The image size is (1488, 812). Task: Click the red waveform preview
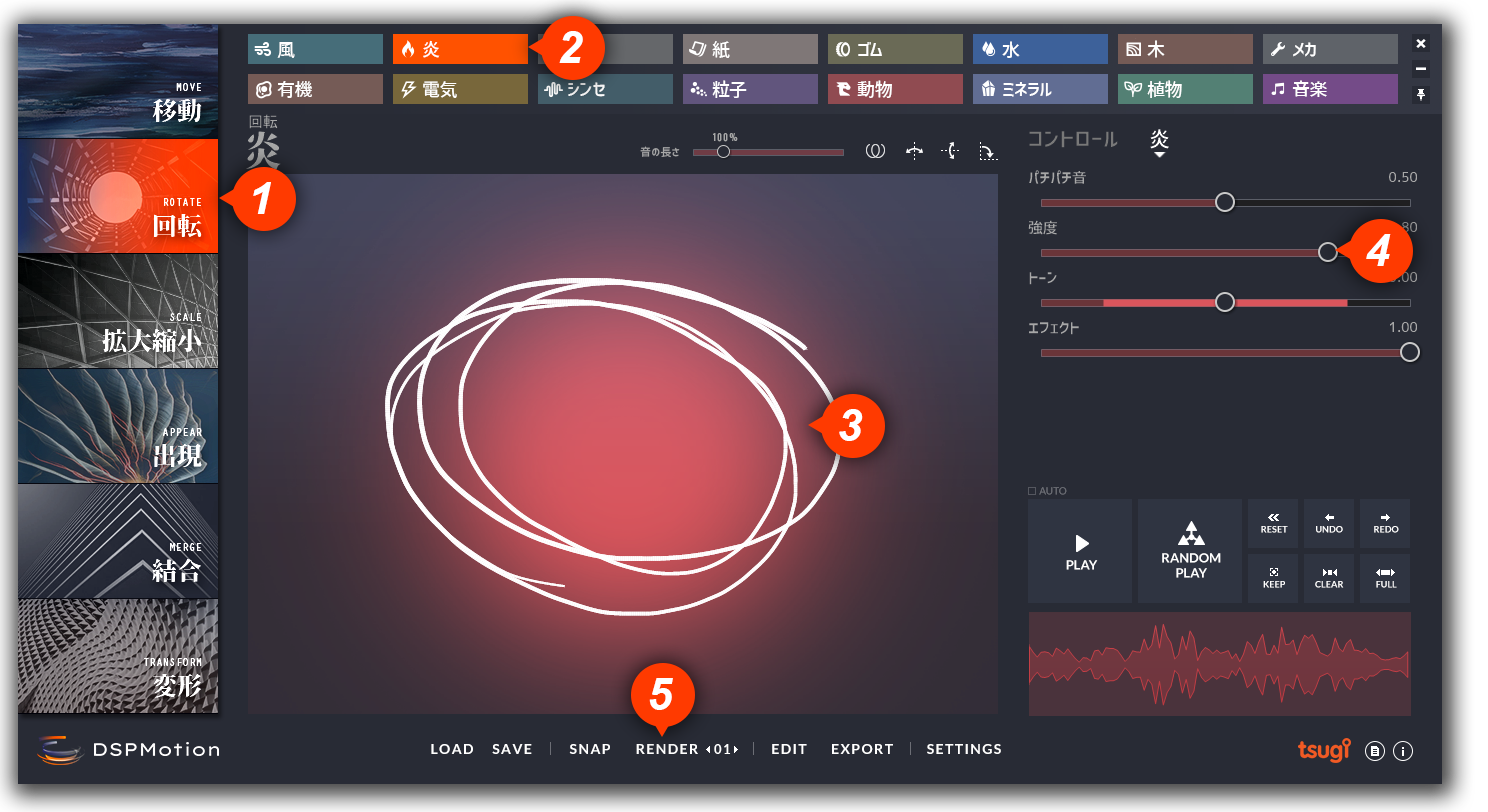pos(1220,664)
